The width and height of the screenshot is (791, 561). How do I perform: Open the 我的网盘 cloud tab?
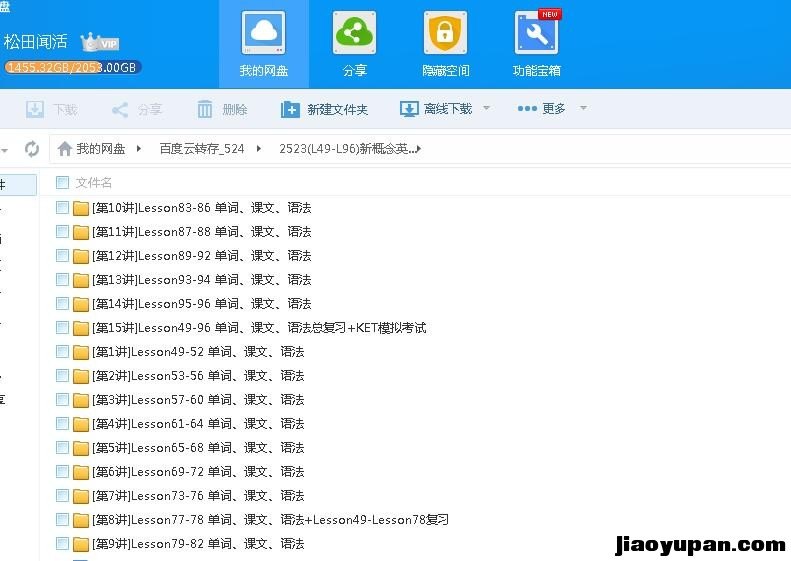263,44
